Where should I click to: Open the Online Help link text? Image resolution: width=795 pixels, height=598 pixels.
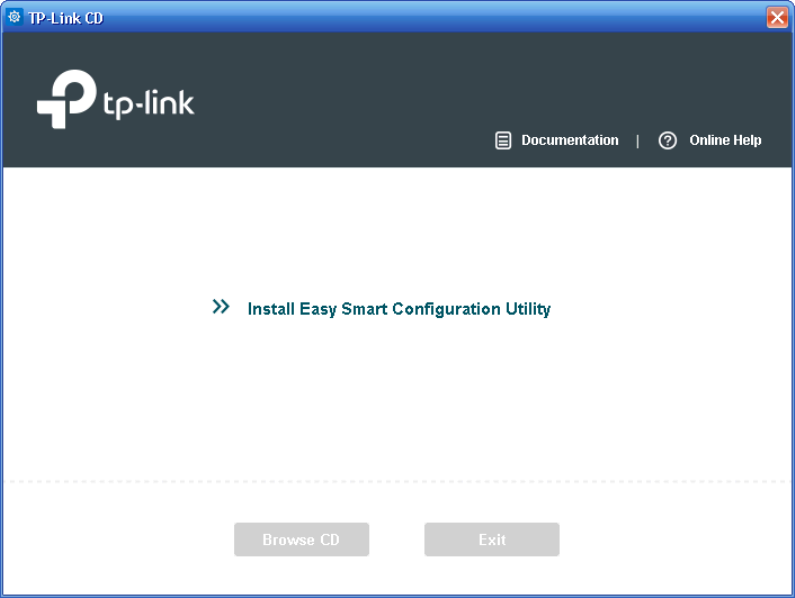point(725,140)
